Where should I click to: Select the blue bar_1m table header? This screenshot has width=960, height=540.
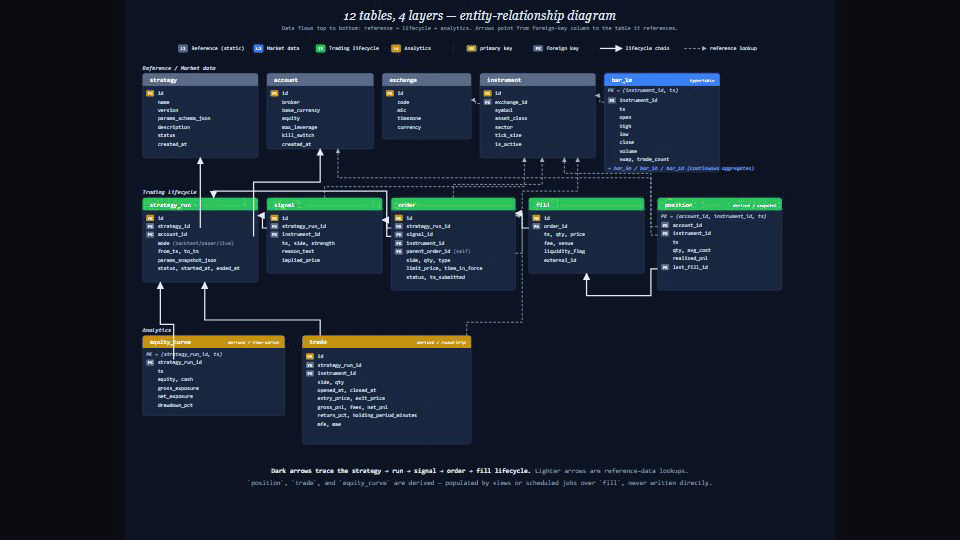pyautogui.click(x=662, y=80)
